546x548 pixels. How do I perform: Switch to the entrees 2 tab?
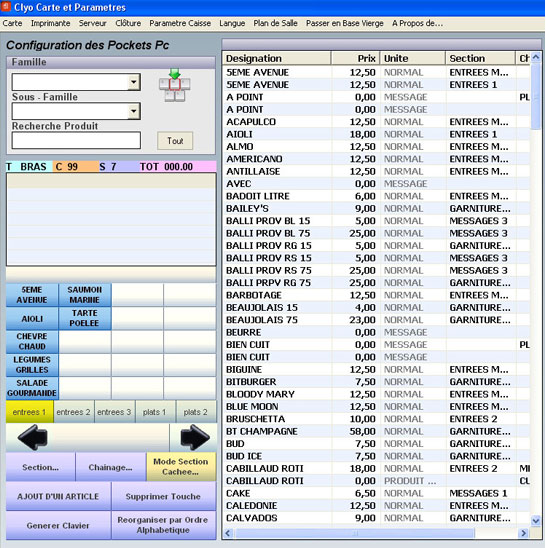click(x=73, y=412)
